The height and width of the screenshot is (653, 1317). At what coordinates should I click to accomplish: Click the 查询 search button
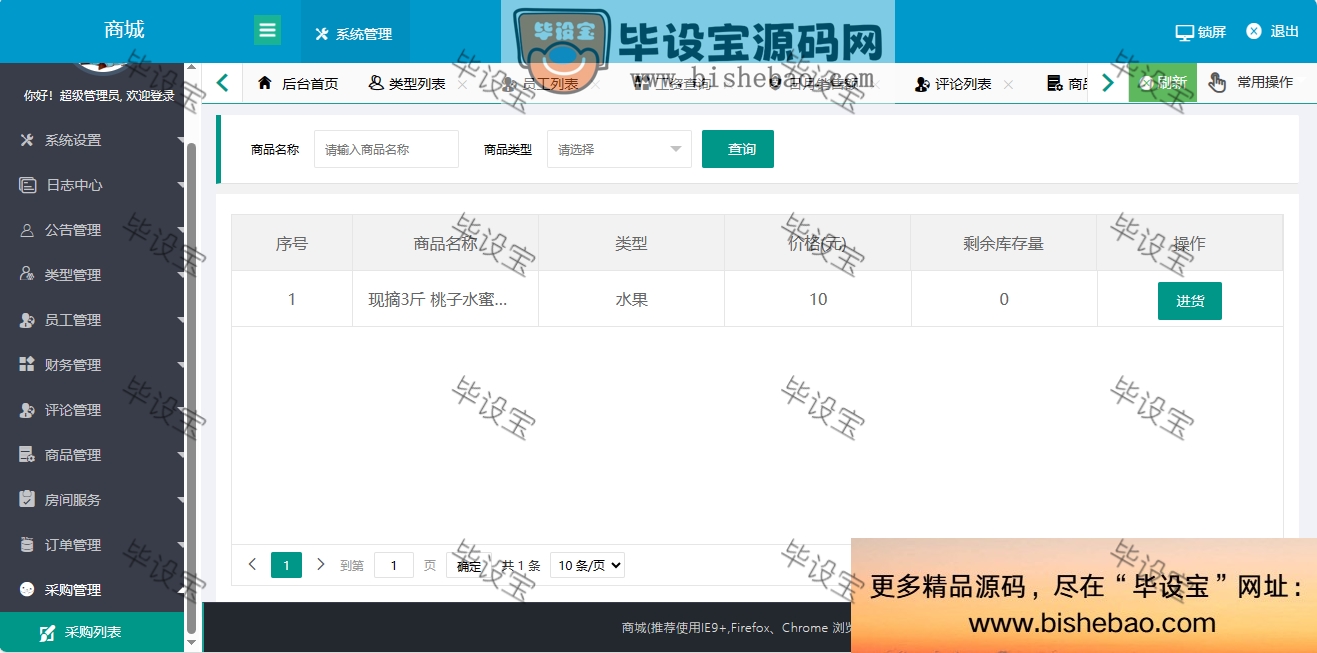tap(738, 149)
